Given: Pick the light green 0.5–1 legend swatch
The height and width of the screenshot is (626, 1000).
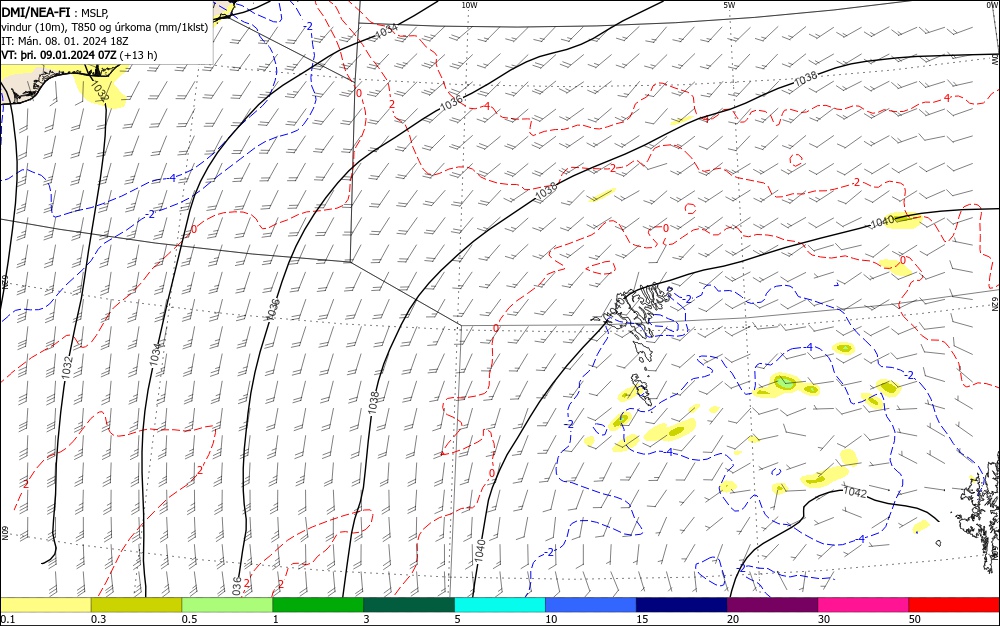Looking at the screenshot, I should (227, 605).
